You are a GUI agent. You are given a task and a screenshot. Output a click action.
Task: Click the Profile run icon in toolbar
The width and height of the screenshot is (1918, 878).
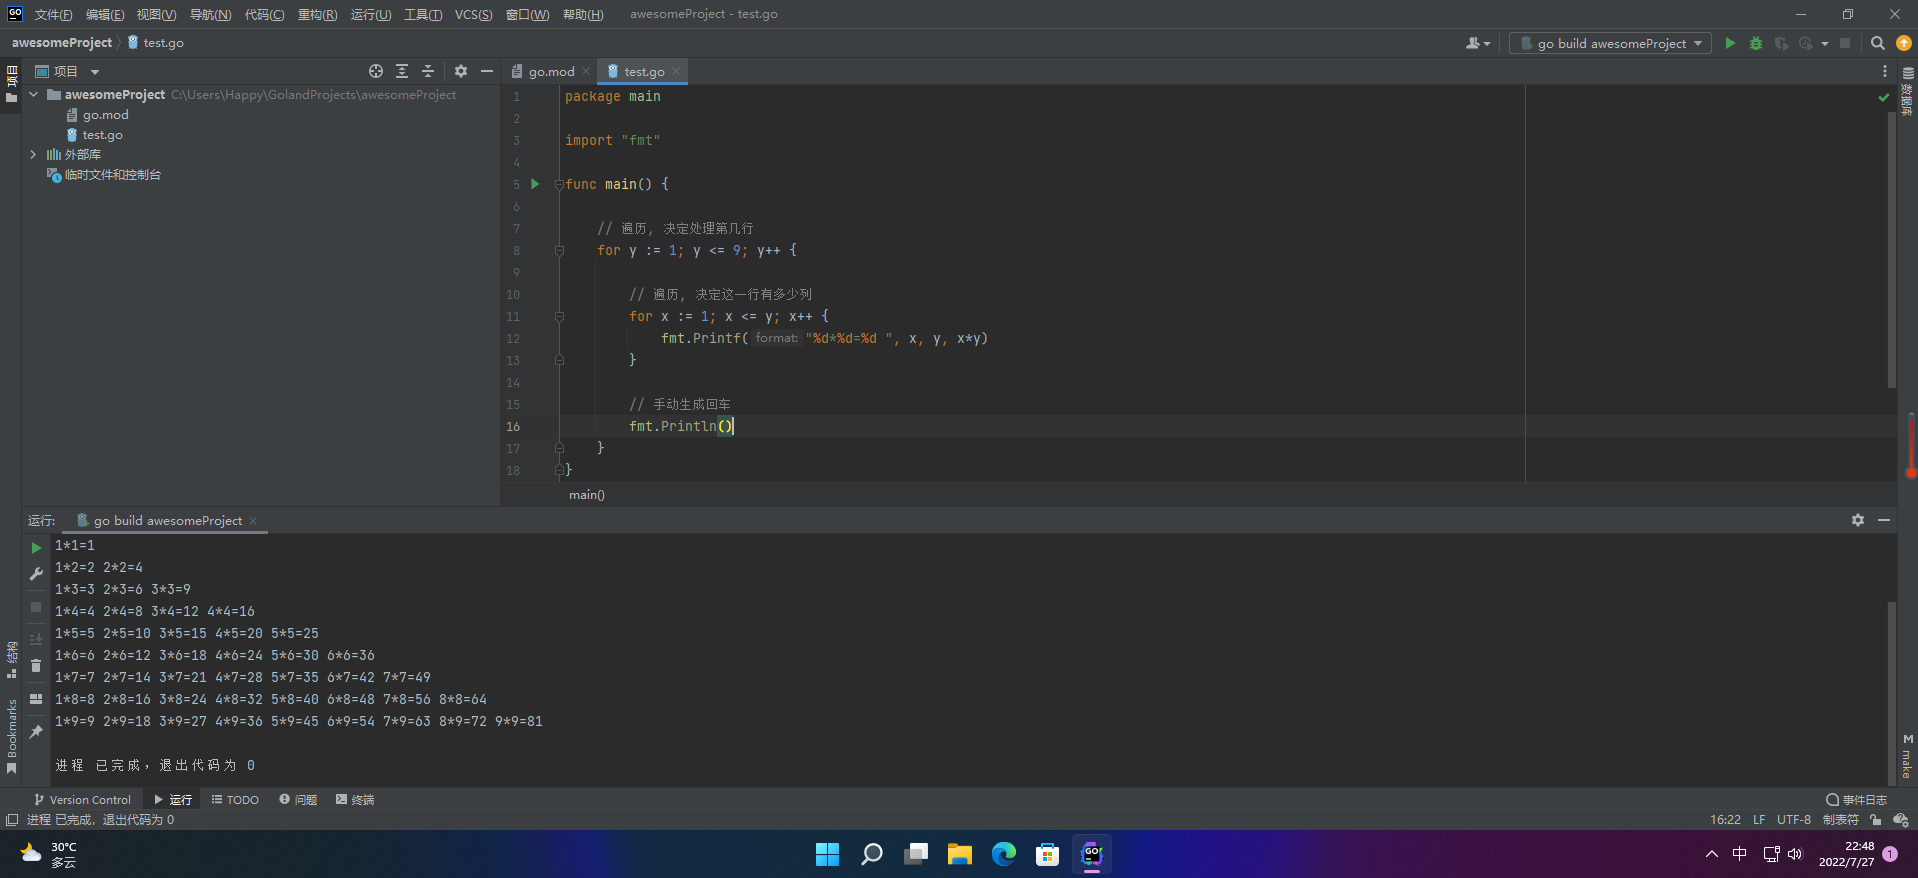tap(1805, 43)
